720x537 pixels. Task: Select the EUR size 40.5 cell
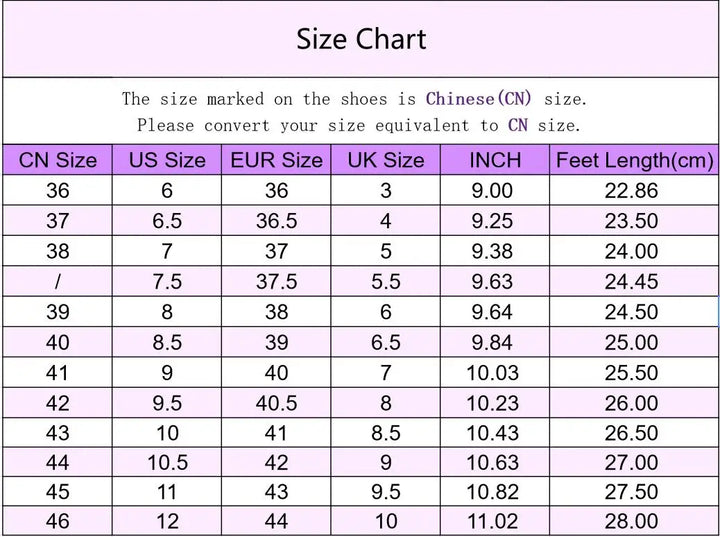click(276, 403)
